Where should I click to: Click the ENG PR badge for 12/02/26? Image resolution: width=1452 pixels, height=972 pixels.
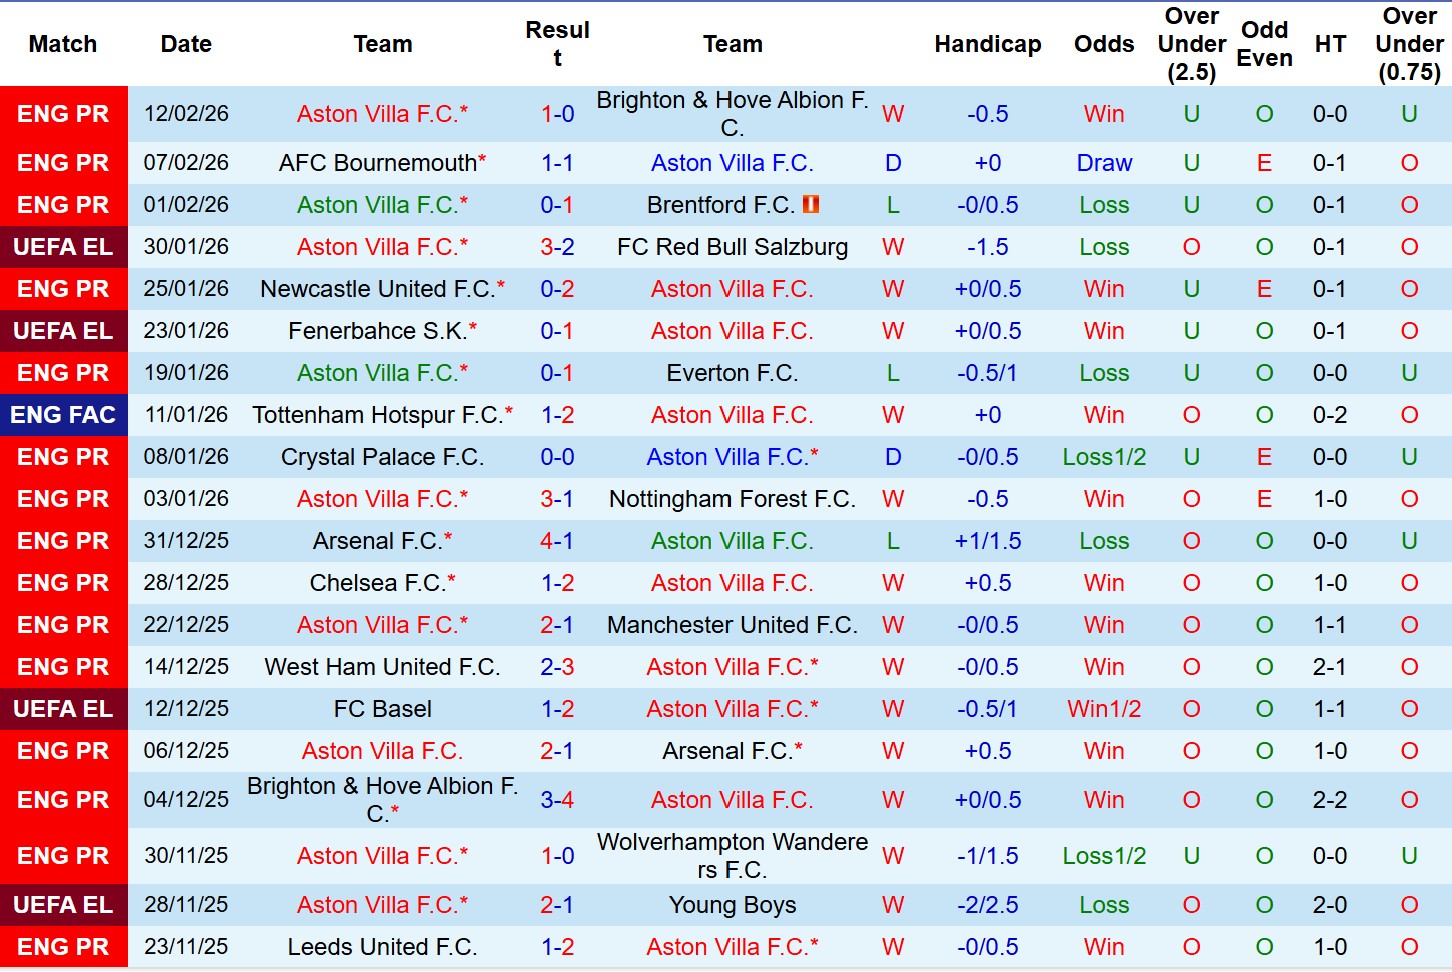click(x=63, y=114)
